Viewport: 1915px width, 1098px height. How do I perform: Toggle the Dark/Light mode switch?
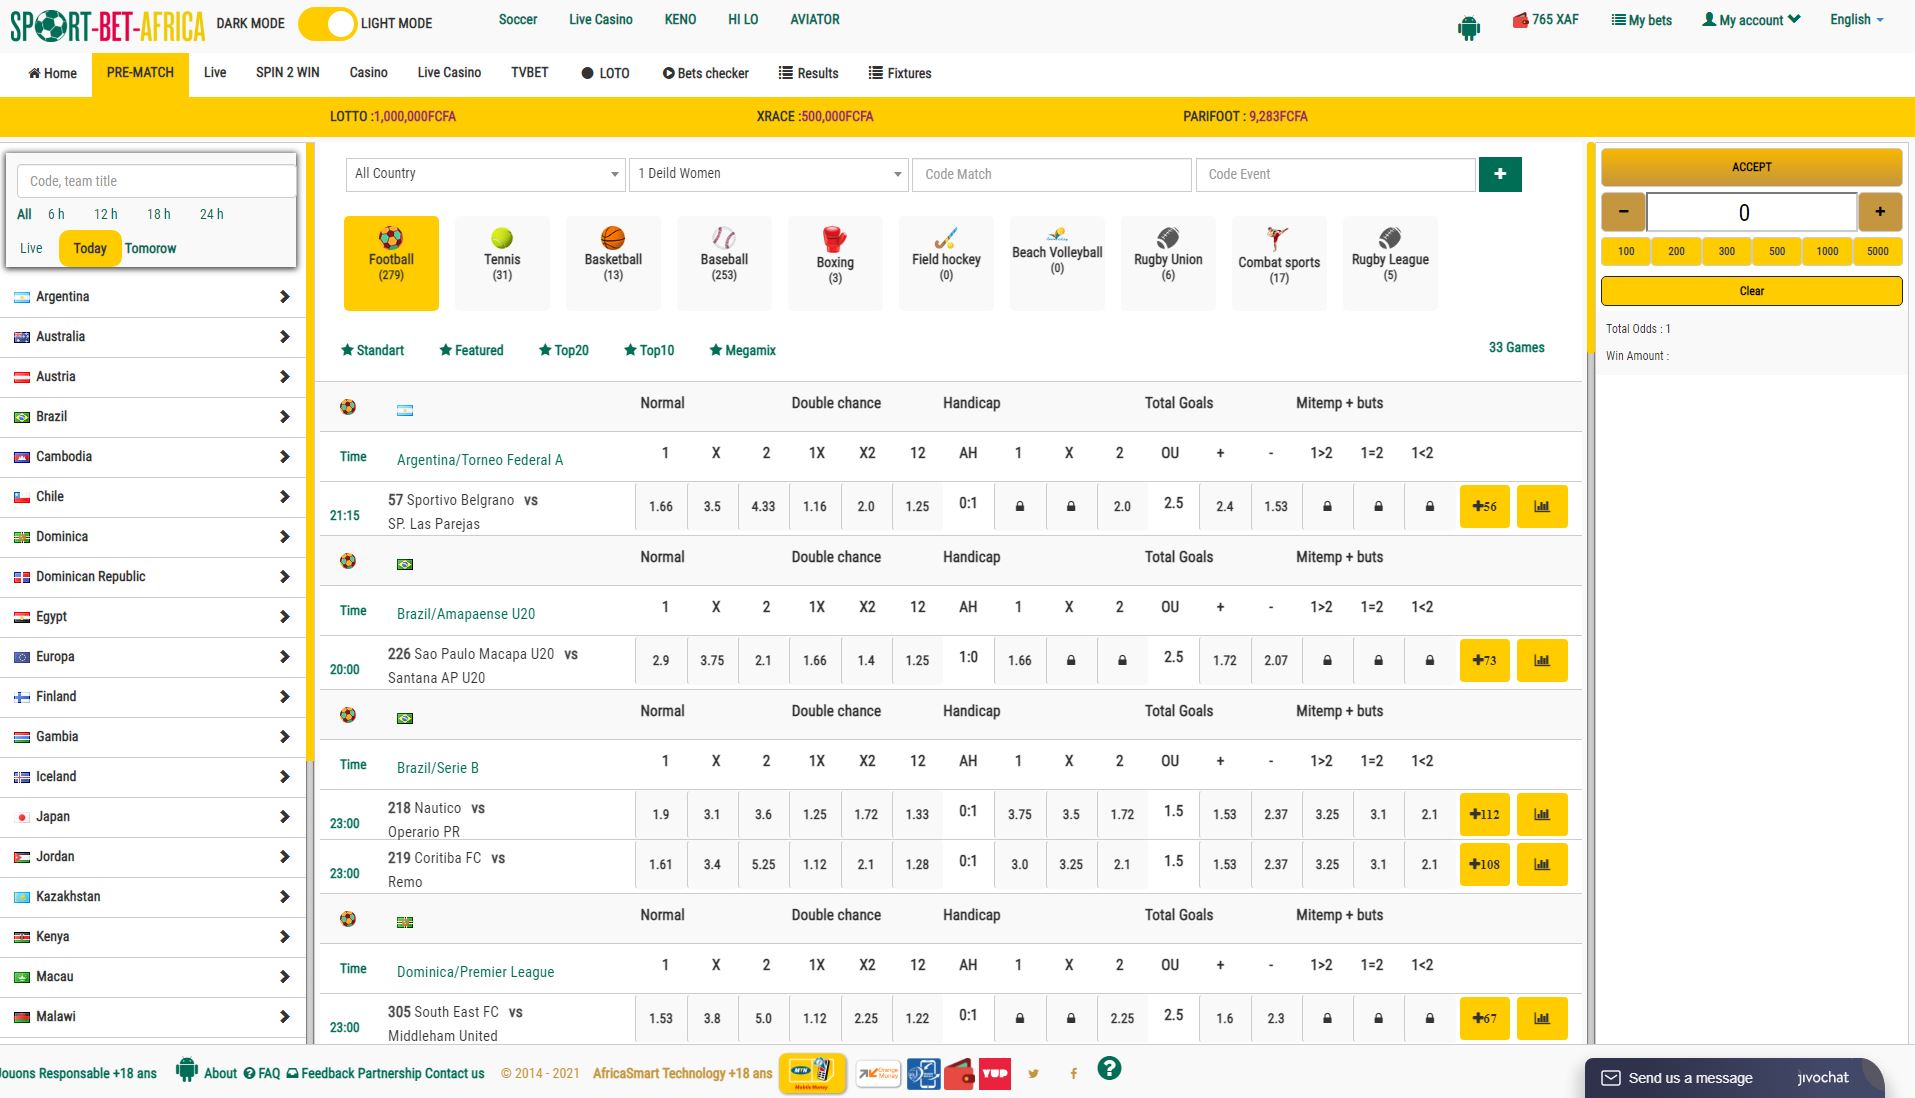(x=327, y=23)
